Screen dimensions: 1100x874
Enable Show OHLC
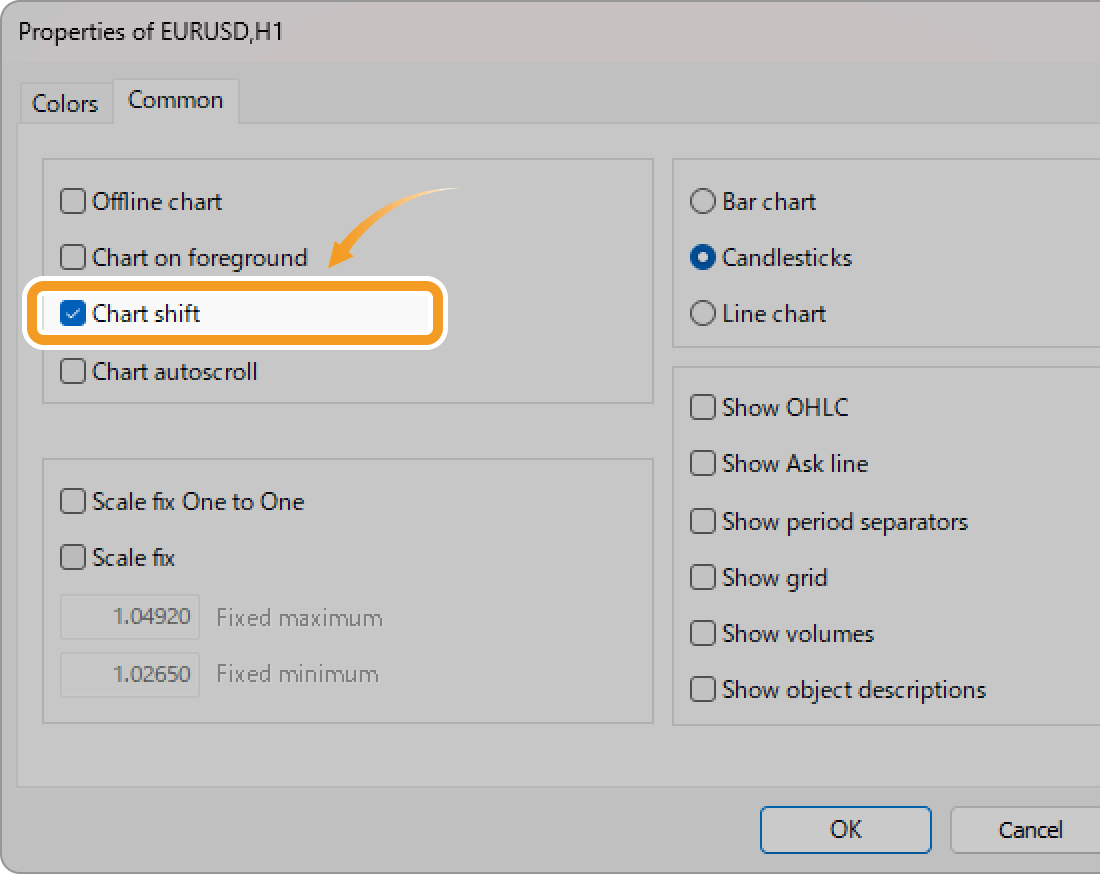pos(703,407)
